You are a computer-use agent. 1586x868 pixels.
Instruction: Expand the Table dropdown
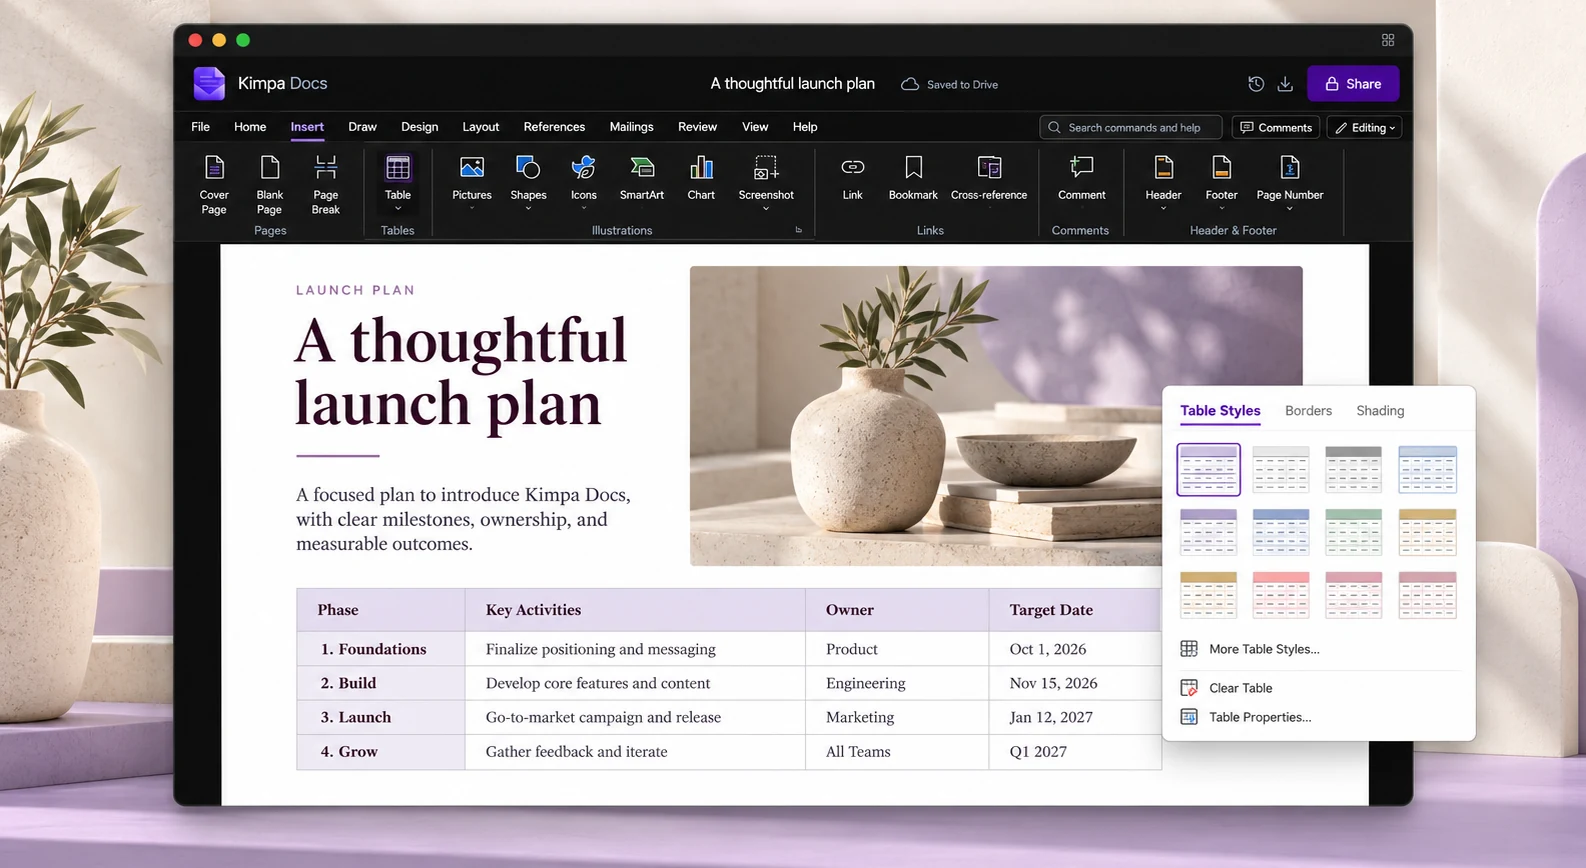[x=398, y=208]
